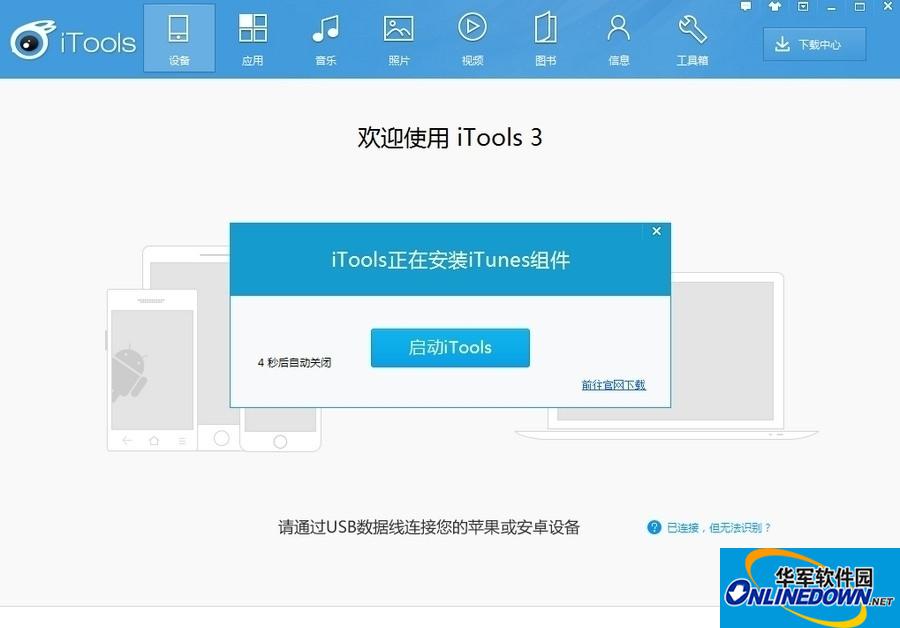Click the 下载中心 download center button
The image size is (900, 628).
pos(814,44)
